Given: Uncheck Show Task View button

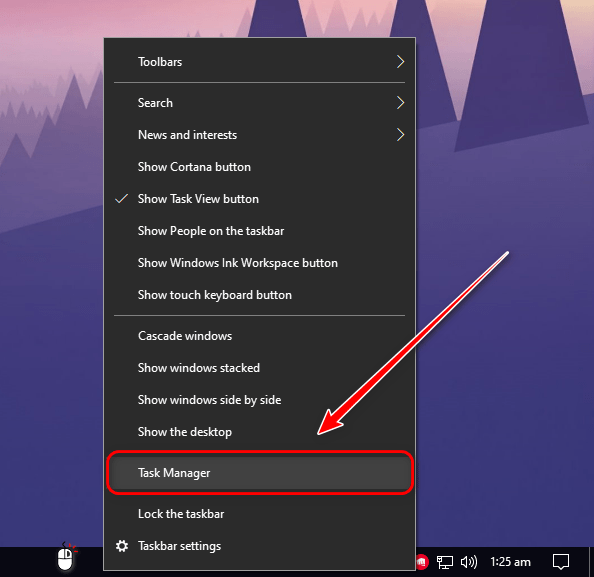Looking at the screenshot, I should tap(259, 199).
